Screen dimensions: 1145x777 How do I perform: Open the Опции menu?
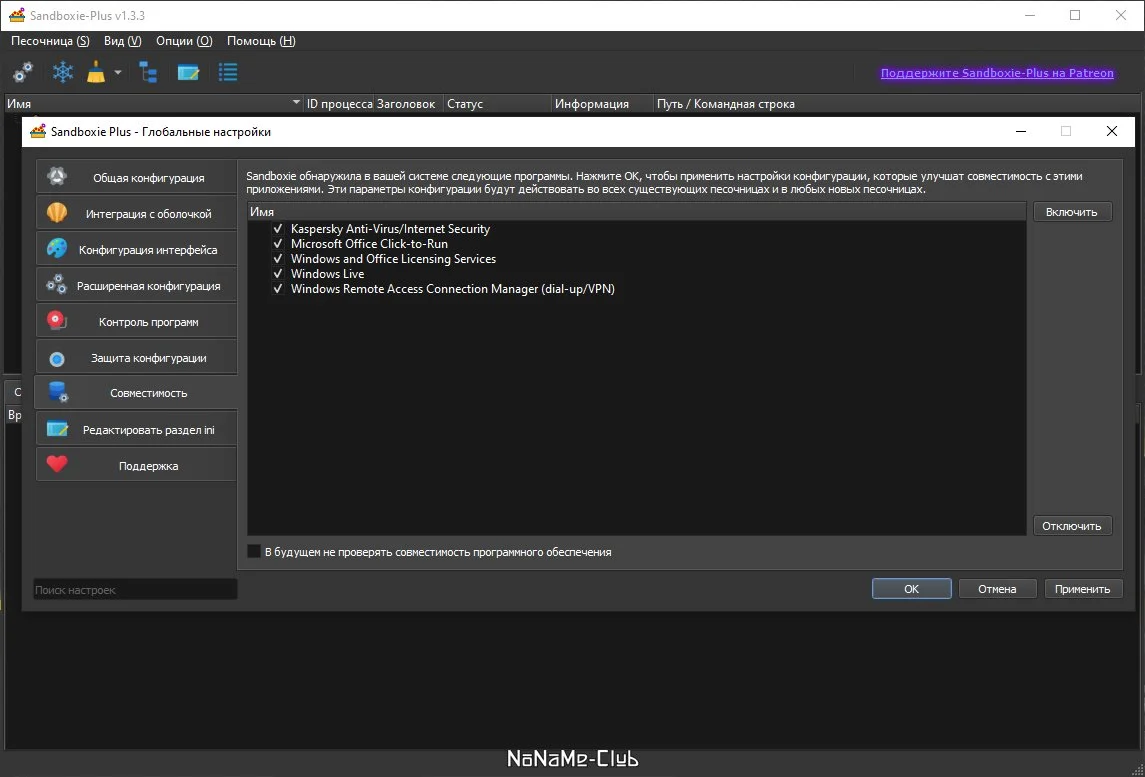point(184,41)
